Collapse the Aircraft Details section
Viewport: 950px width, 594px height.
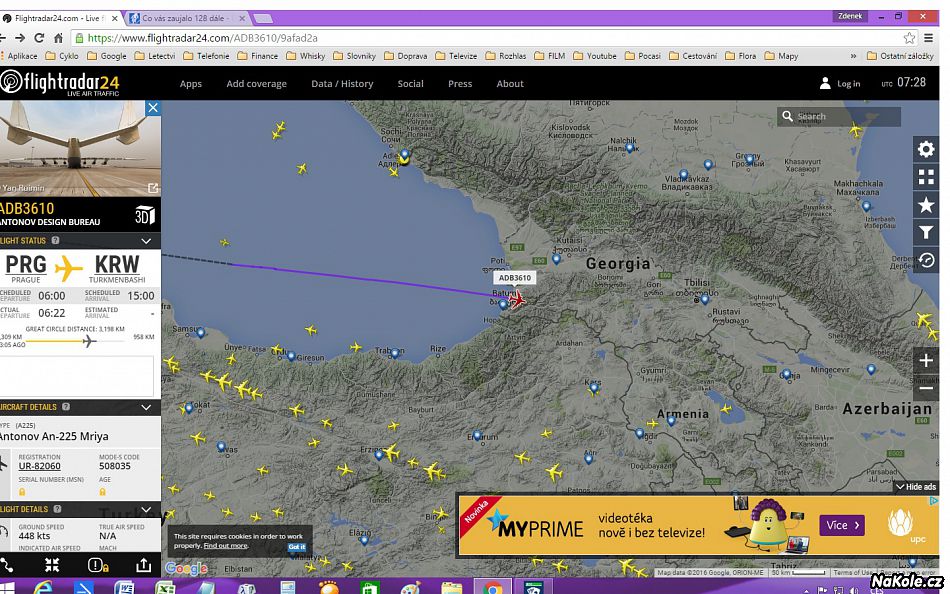pos(146,407)
